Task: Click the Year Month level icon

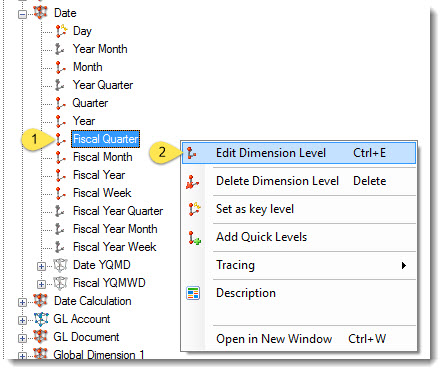Action: [60, 49]
